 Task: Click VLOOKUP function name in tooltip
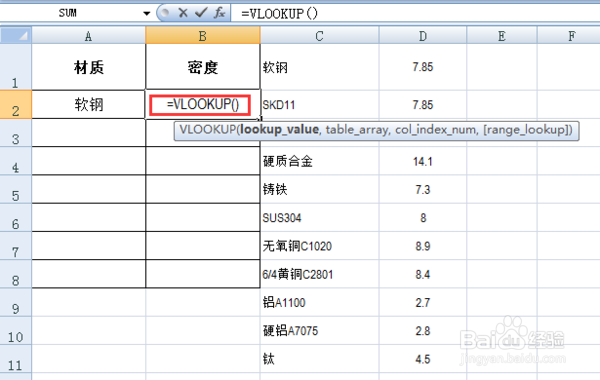click(x=208, y=130)
